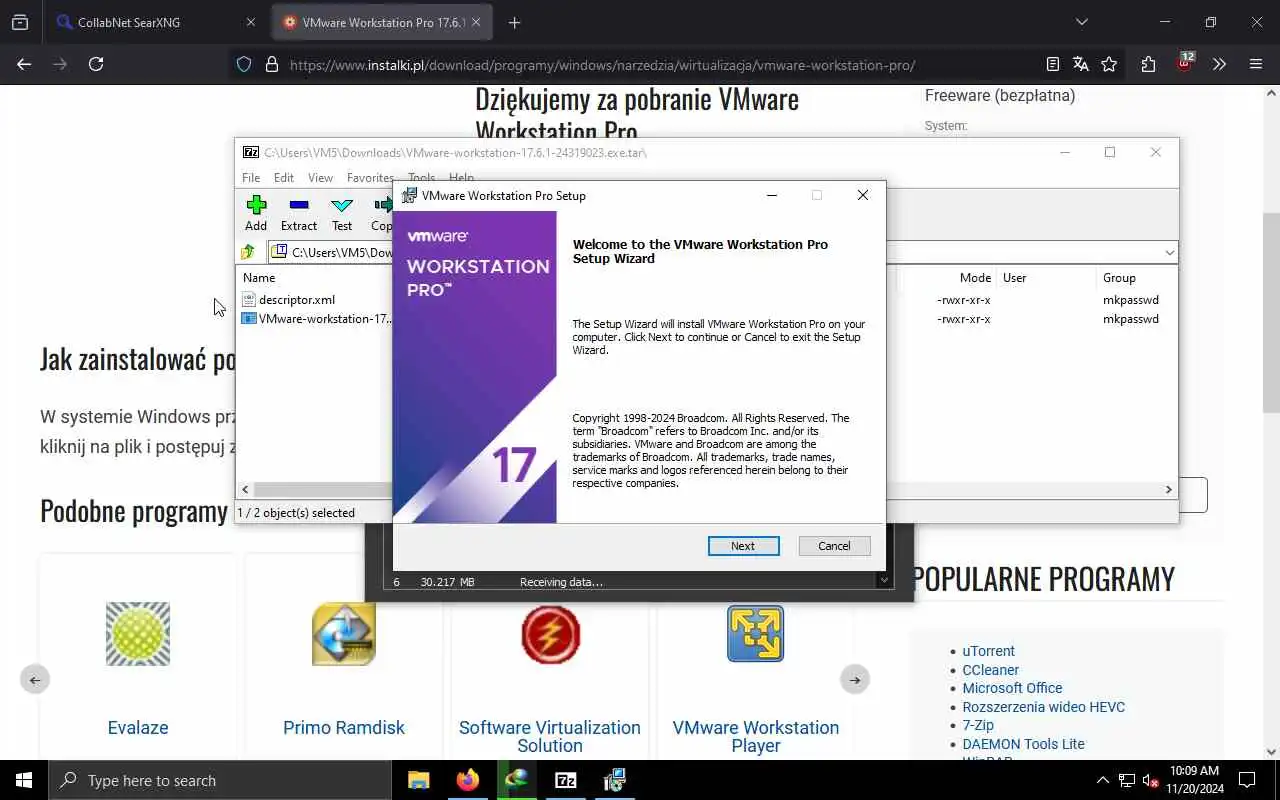The image size is (1280, 800).
Task: Open the File menu in 7-Zip
Action: [251, 178]
